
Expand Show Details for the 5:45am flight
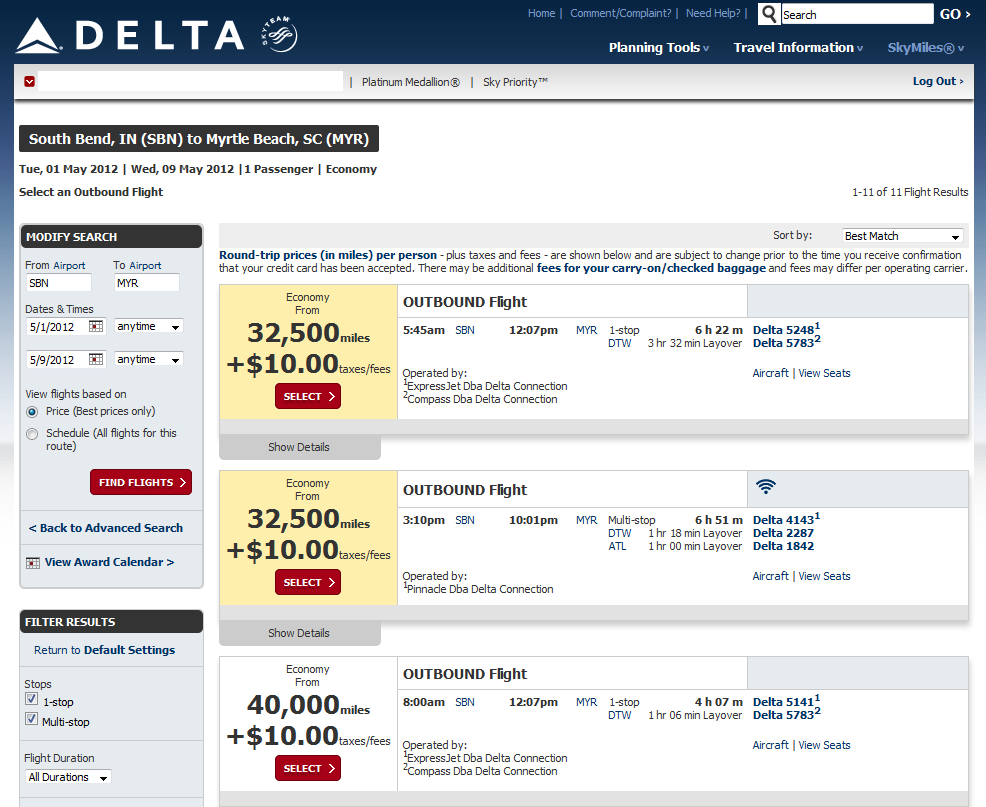(x=299, y=447)
